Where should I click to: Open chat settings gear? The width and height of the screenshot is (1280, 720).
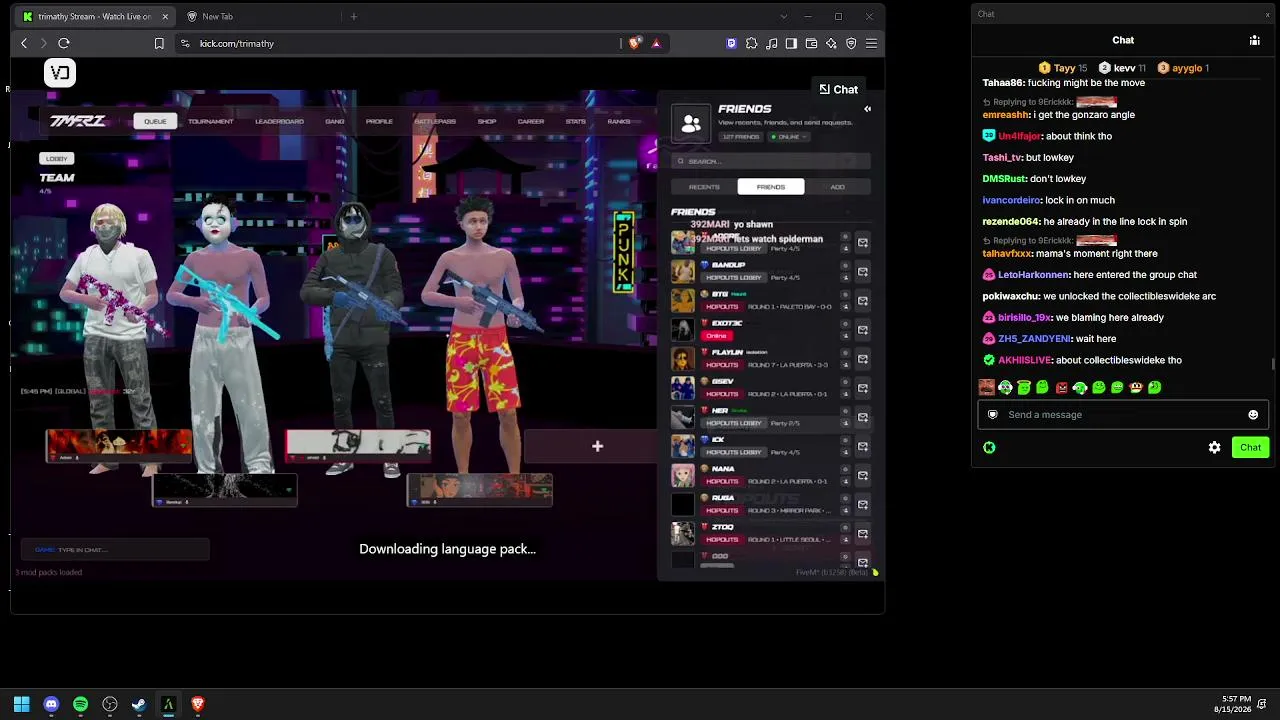[1214, 448]
